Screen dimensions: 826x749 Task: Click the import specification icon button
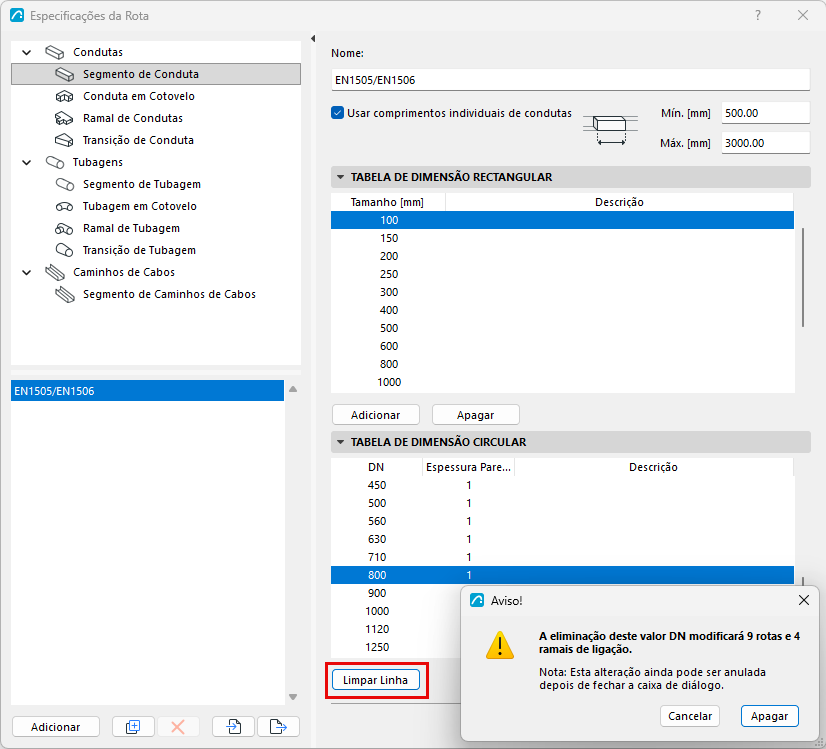click(x=233, y=727)
